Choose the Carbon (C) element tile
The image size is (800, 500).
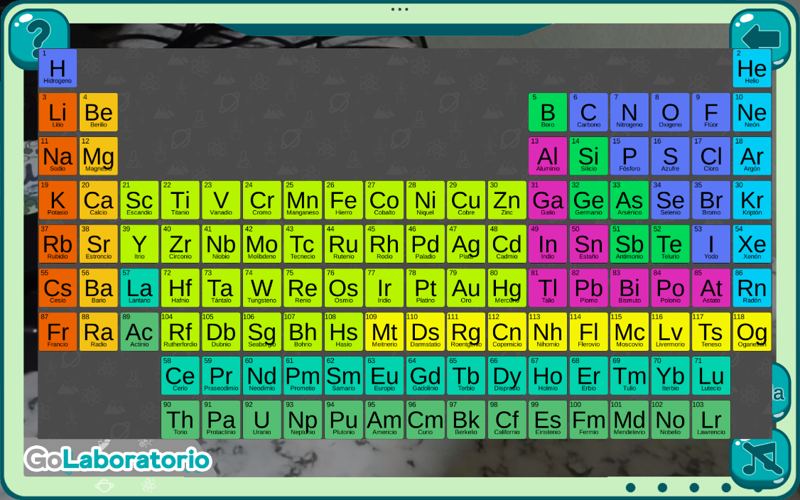pos(588,112)
